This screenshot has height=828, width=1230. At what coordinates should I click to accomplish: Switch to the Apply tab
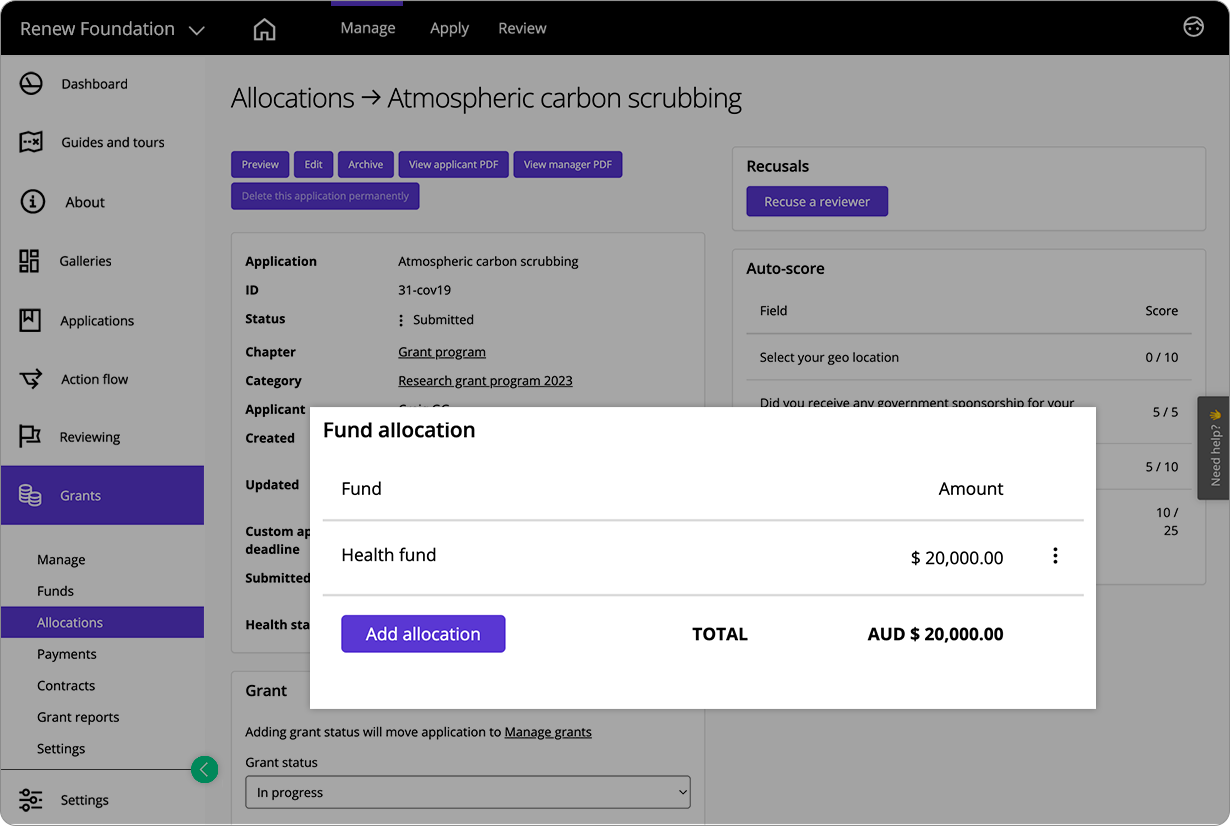click(x=449, y=28)
